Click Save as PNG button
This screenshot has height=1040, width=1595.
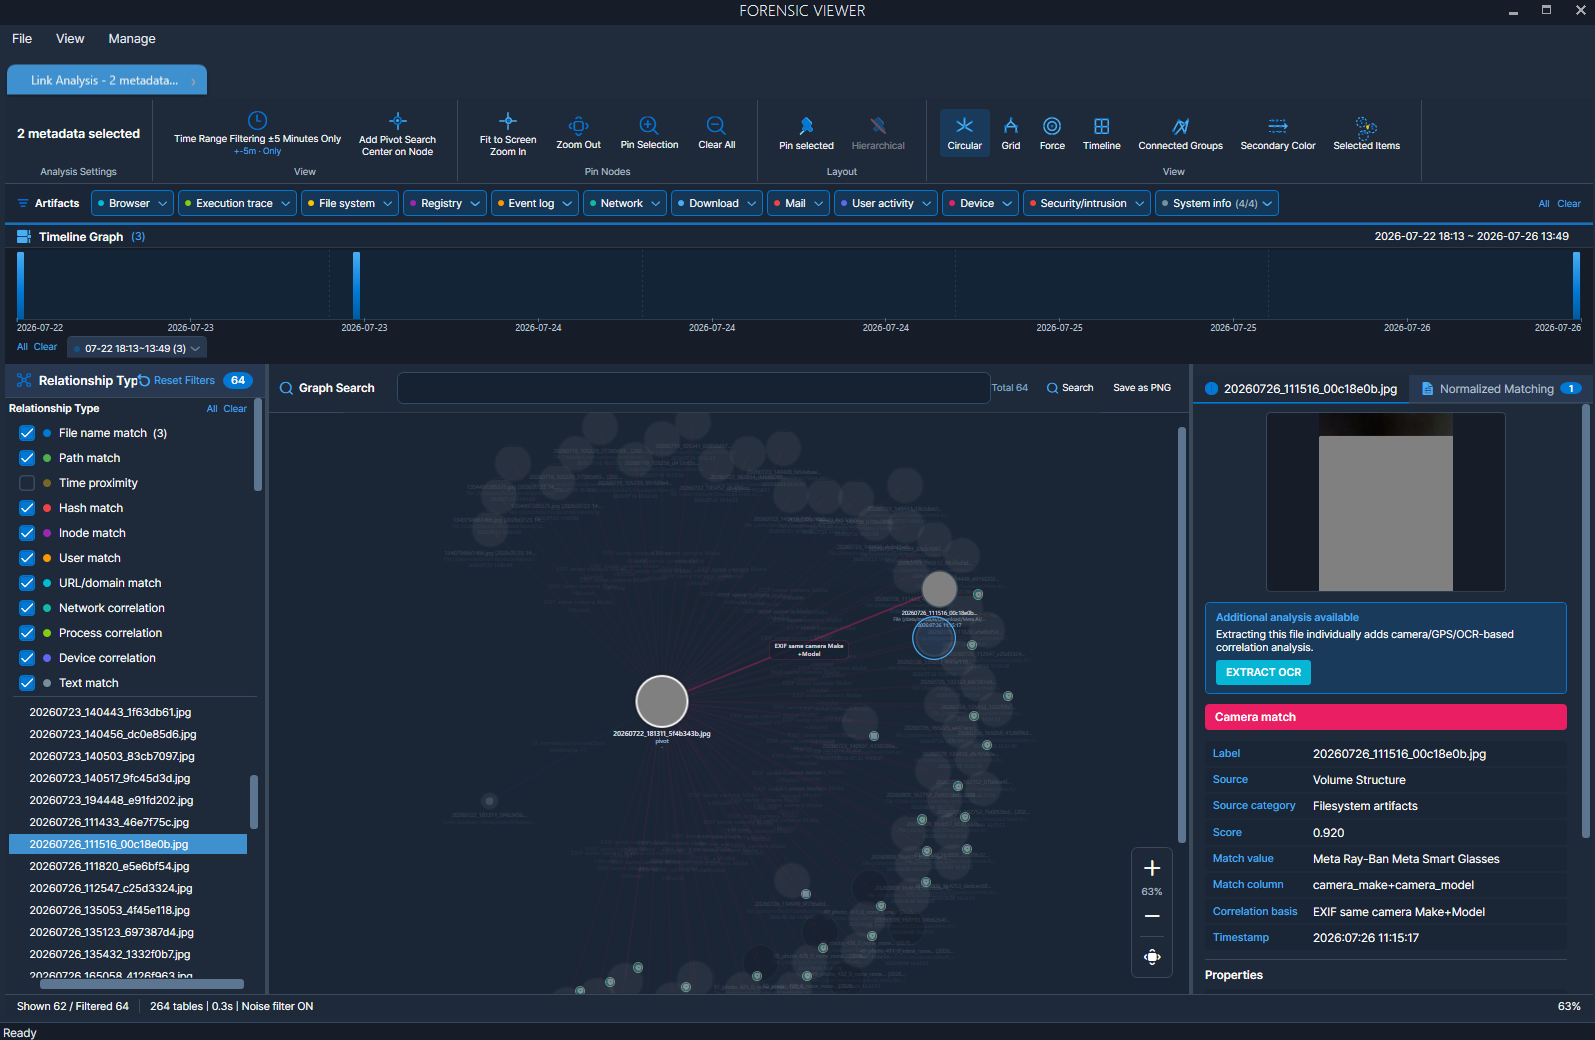pos(1142,388)
